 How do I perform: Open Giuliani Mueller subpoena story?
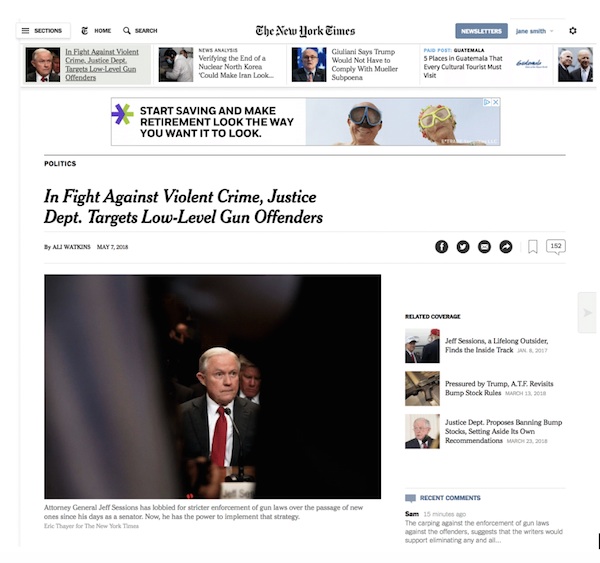(x=364, y=64)
